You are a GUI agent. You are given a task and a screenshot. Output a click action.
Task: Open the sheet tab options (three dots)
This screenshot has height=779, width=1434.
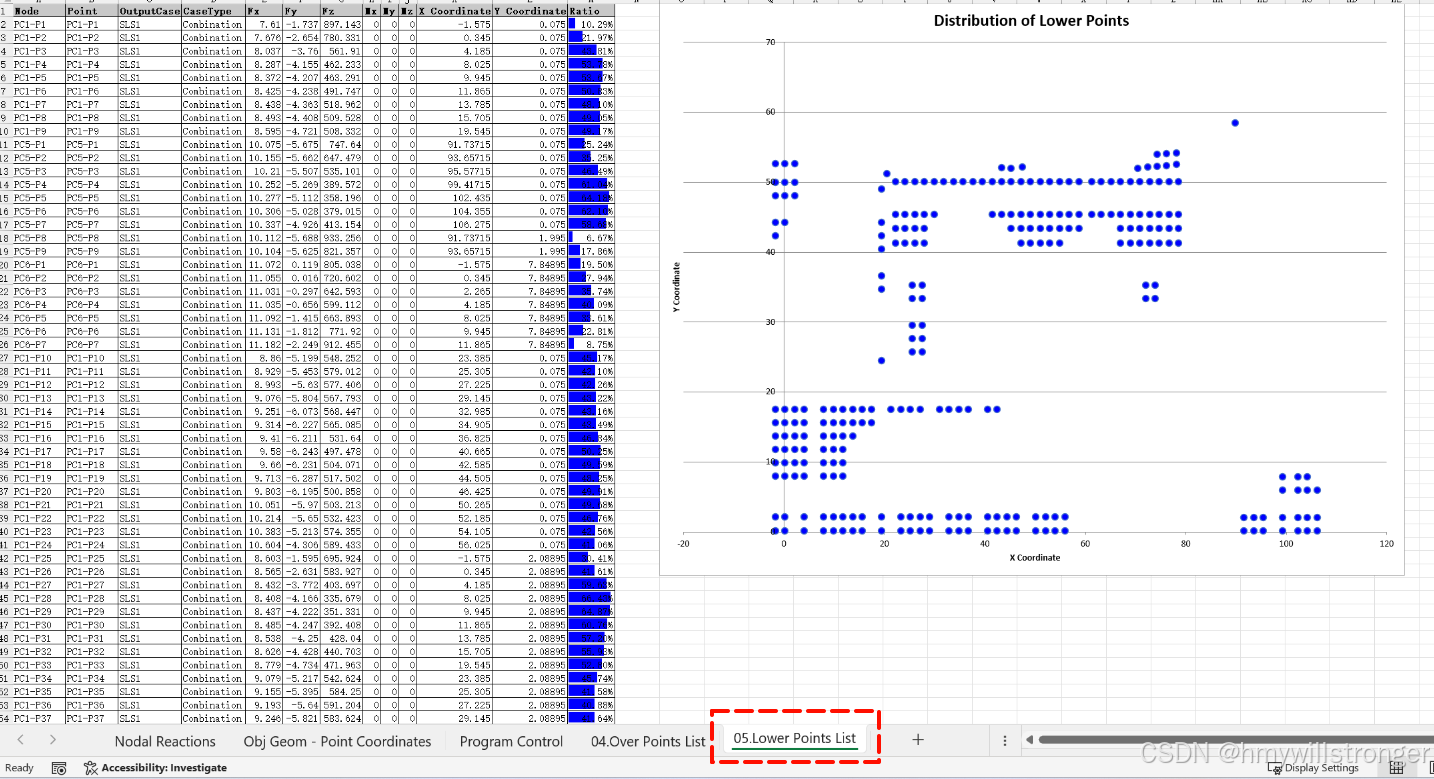1005,741
